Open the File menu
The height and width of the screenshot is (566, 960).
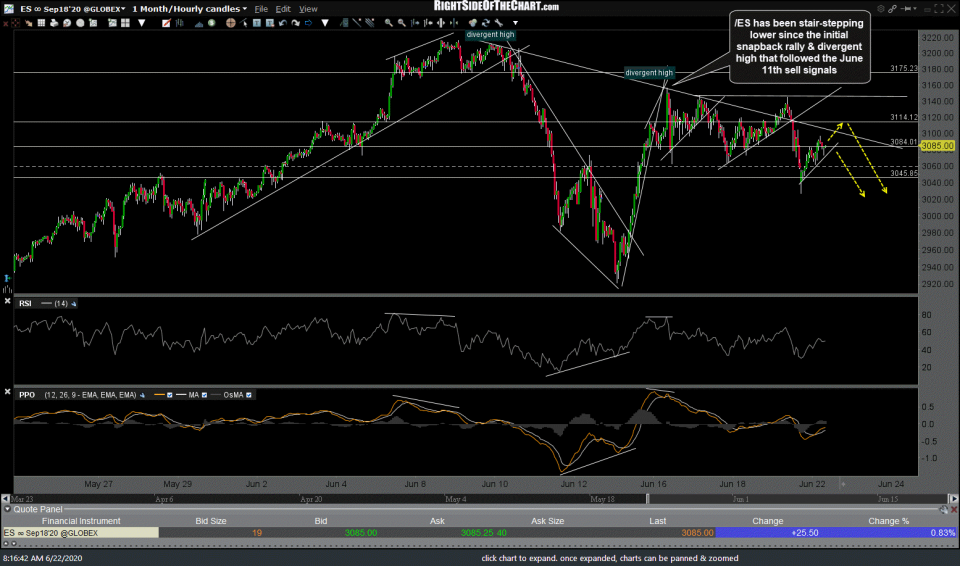point(261,9)
